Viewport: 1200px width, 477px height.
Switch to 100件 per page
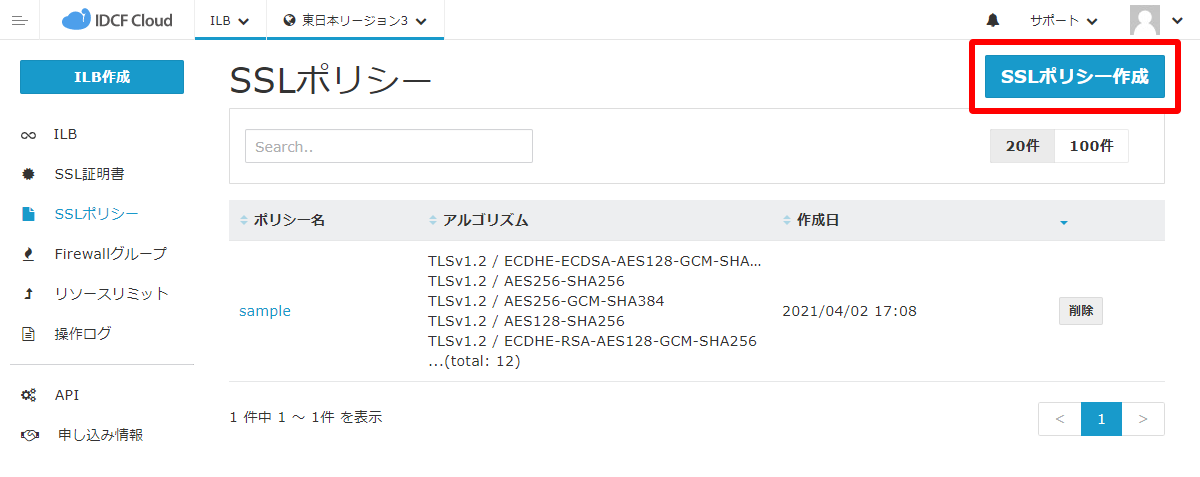(1091, 146)
